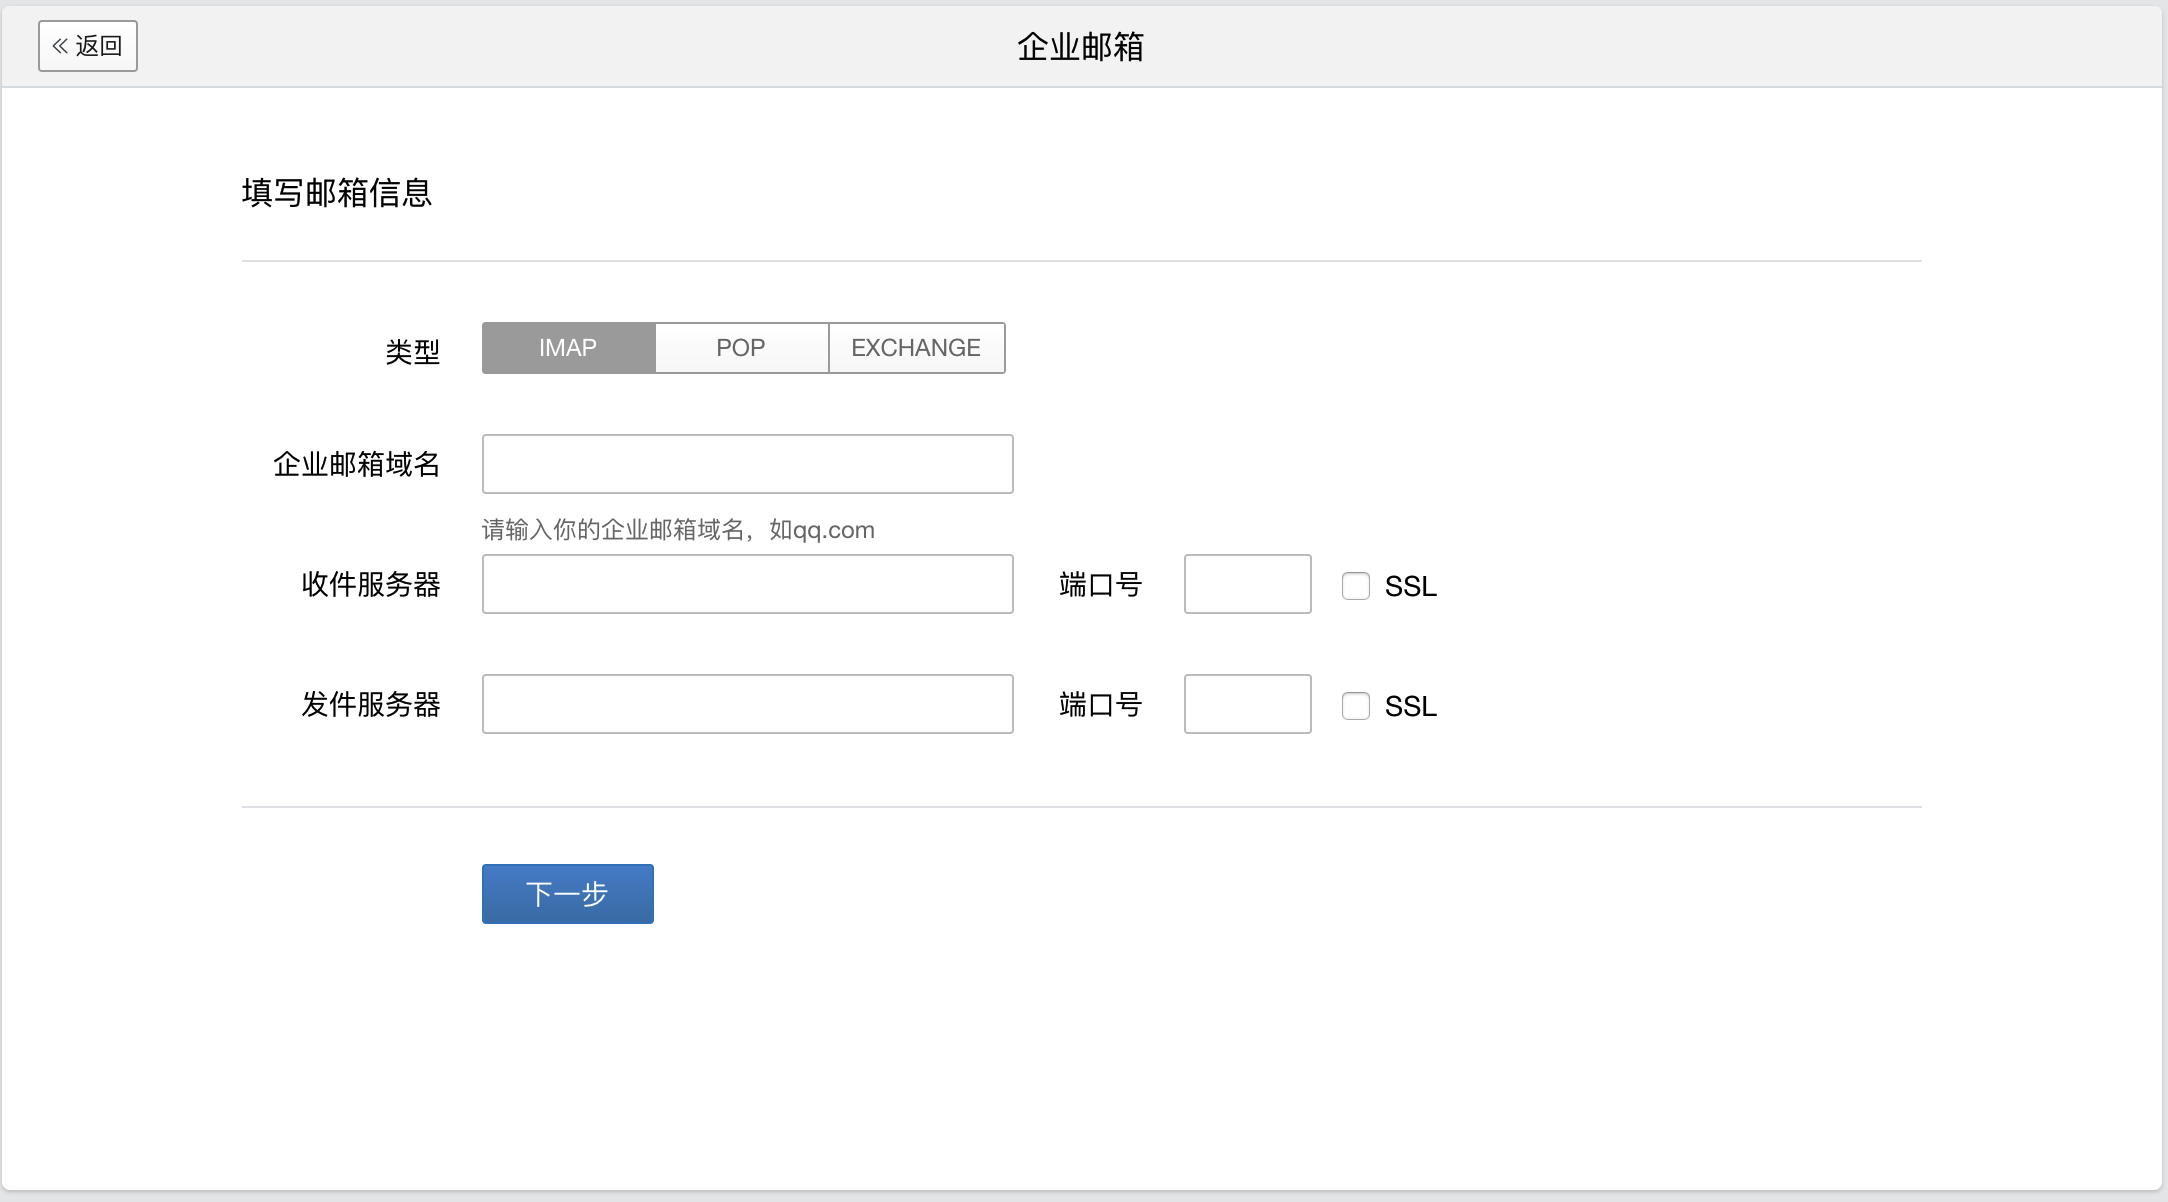
Task: Click the 企业邮箱 page title
Action: [x=1080, y=47]
